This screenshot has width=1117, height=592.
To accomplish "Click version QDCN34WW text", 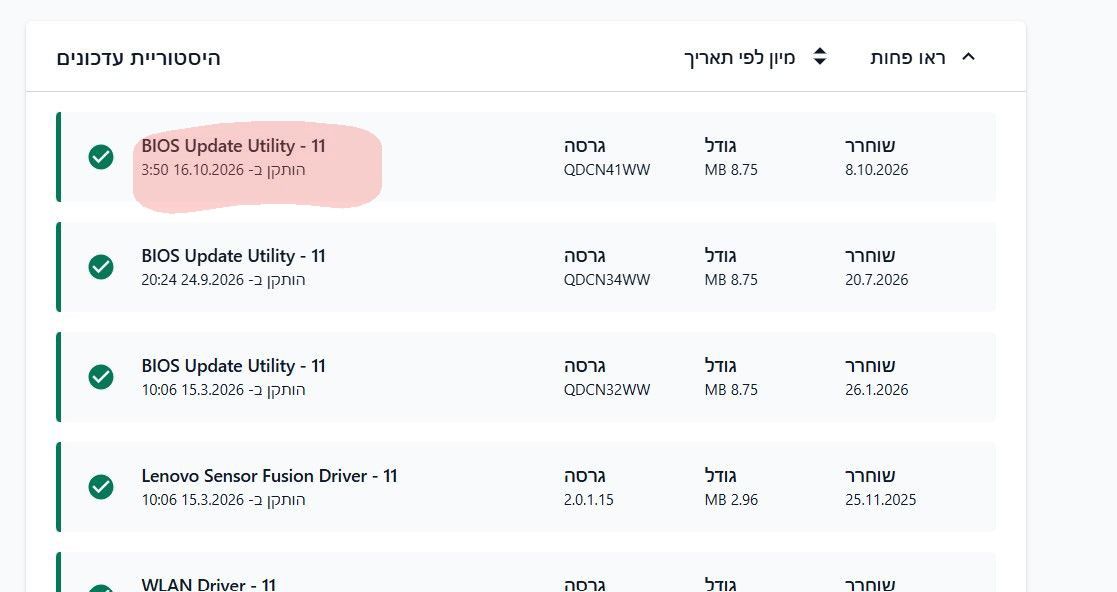I will click(607, 280).
